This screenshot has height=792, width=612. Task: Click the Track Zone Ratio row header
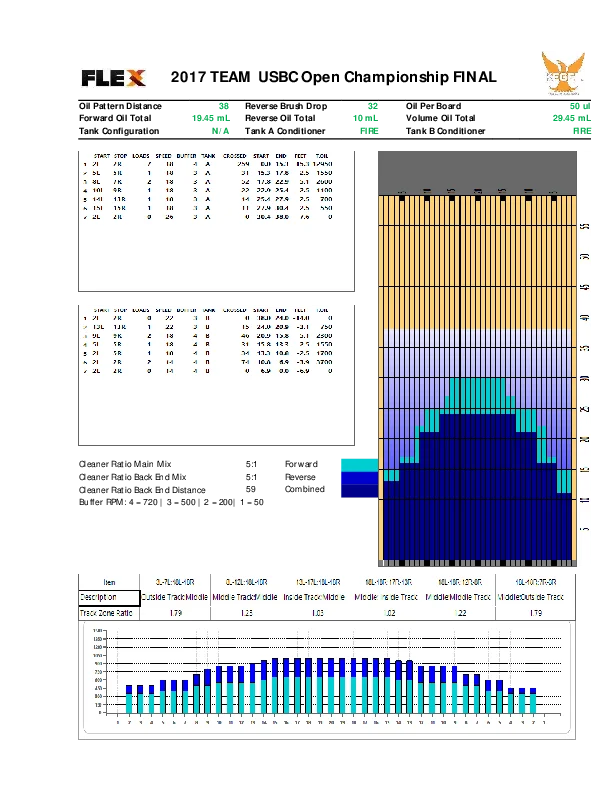[109, 613]
